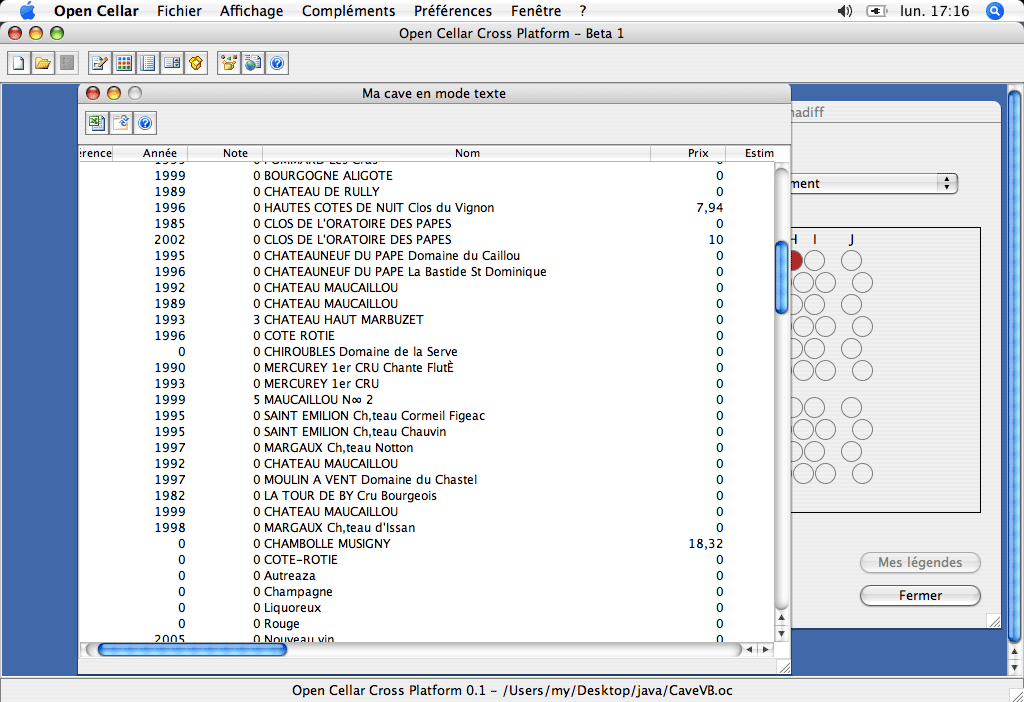Open the Open Cellar application menu

coord(96,11)
